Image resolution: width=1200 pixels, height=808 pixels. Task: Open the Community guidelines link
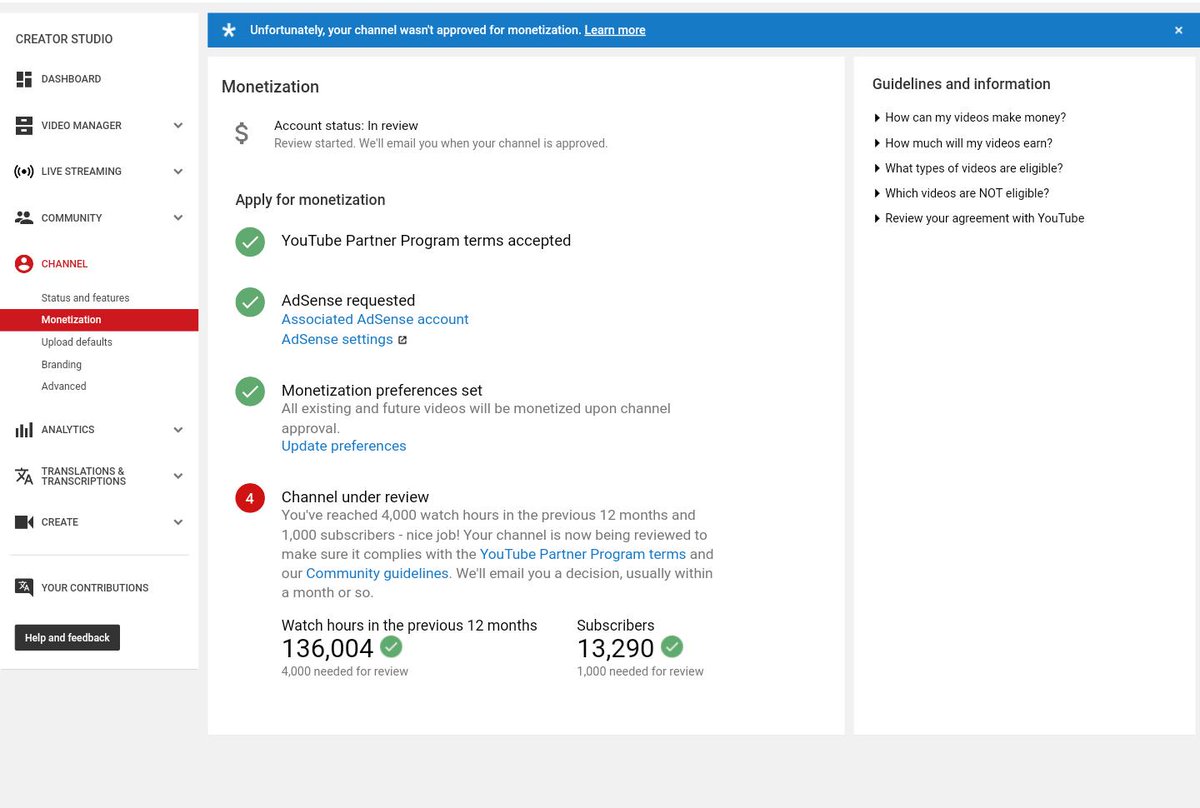(377, 574)
